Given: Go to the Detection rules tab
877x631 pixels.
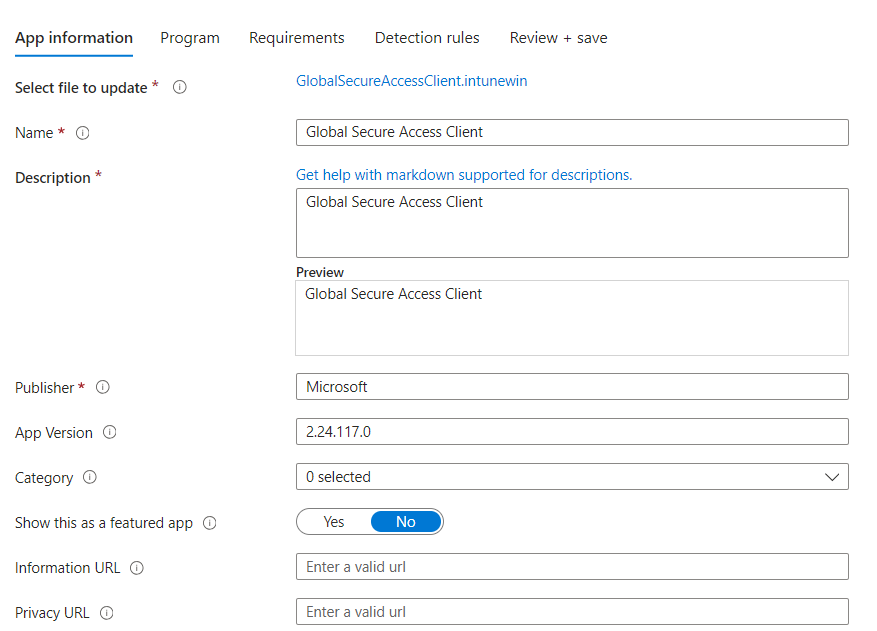Looking at the screenshot, I should click(x=427, y=38).
